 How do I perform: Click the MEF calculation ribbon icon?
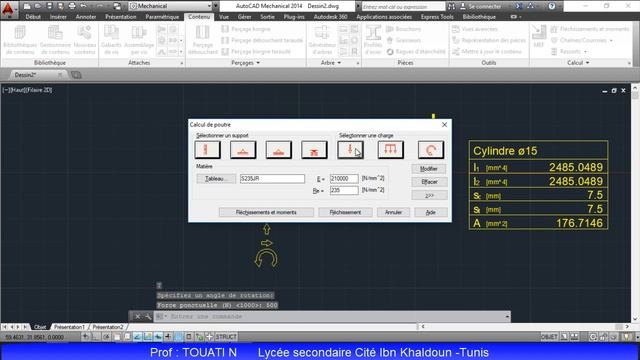(539, 37)
